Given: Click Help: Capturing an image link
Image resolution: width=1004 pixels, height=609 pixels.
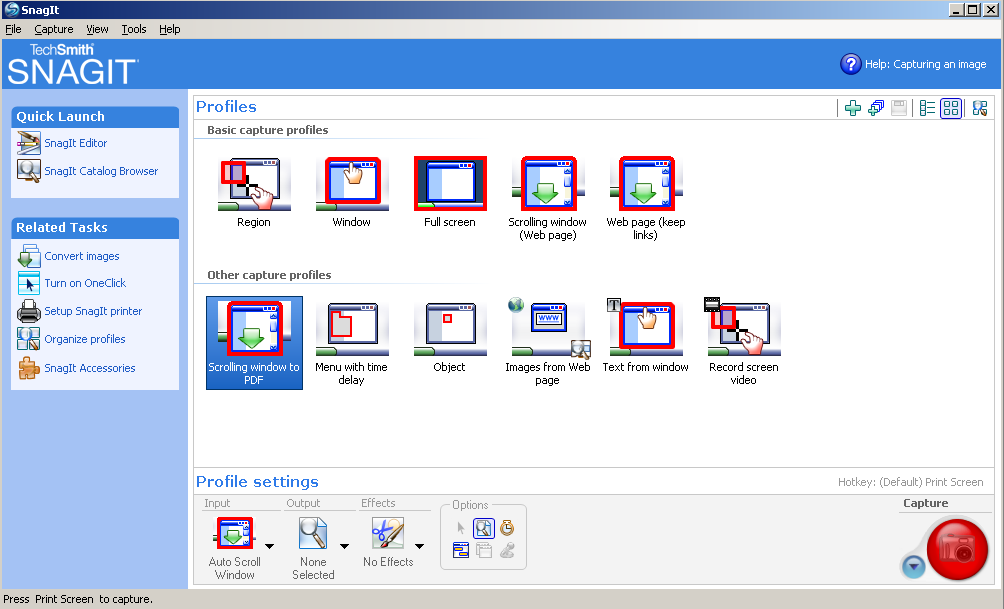Looking at the screenshot, I should click(x=925, y=64).
